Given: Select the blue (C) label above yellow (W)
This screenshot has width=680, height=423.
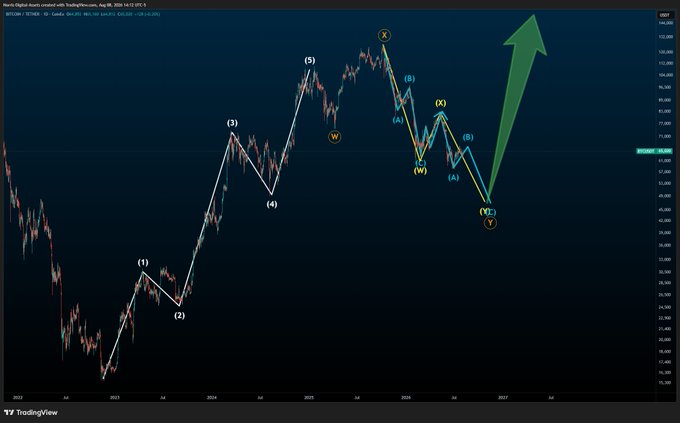Looking at the screenshot, I should 420,163.
